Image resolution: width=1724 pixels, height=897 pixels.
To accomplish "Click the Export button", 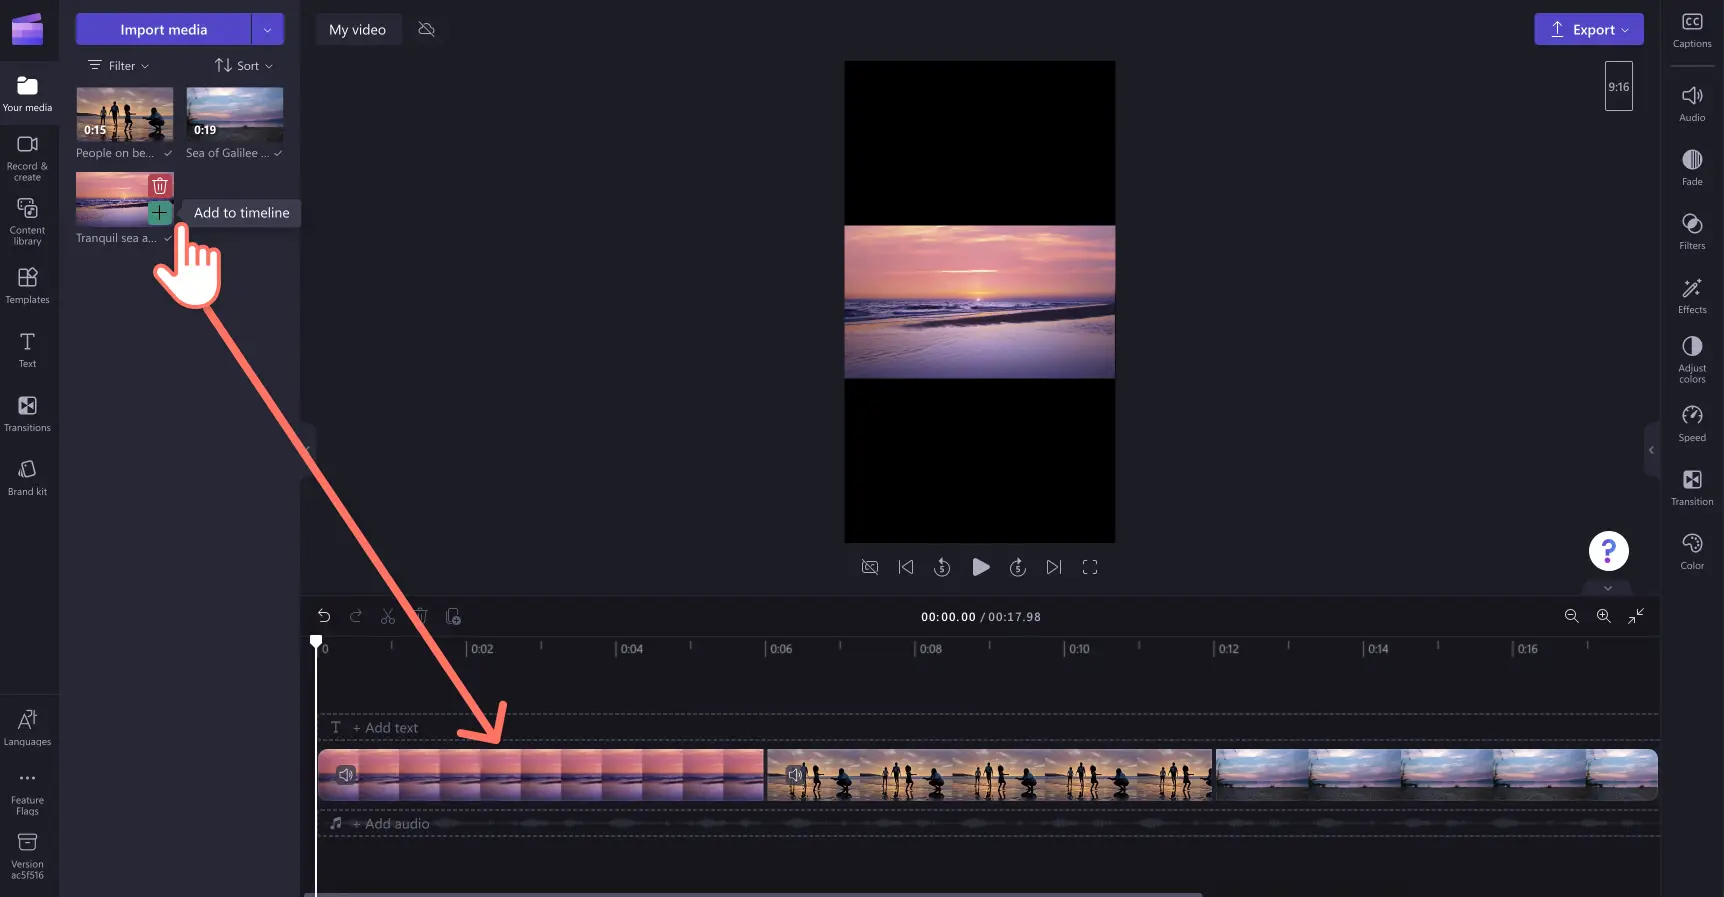I will point(1589,29).
